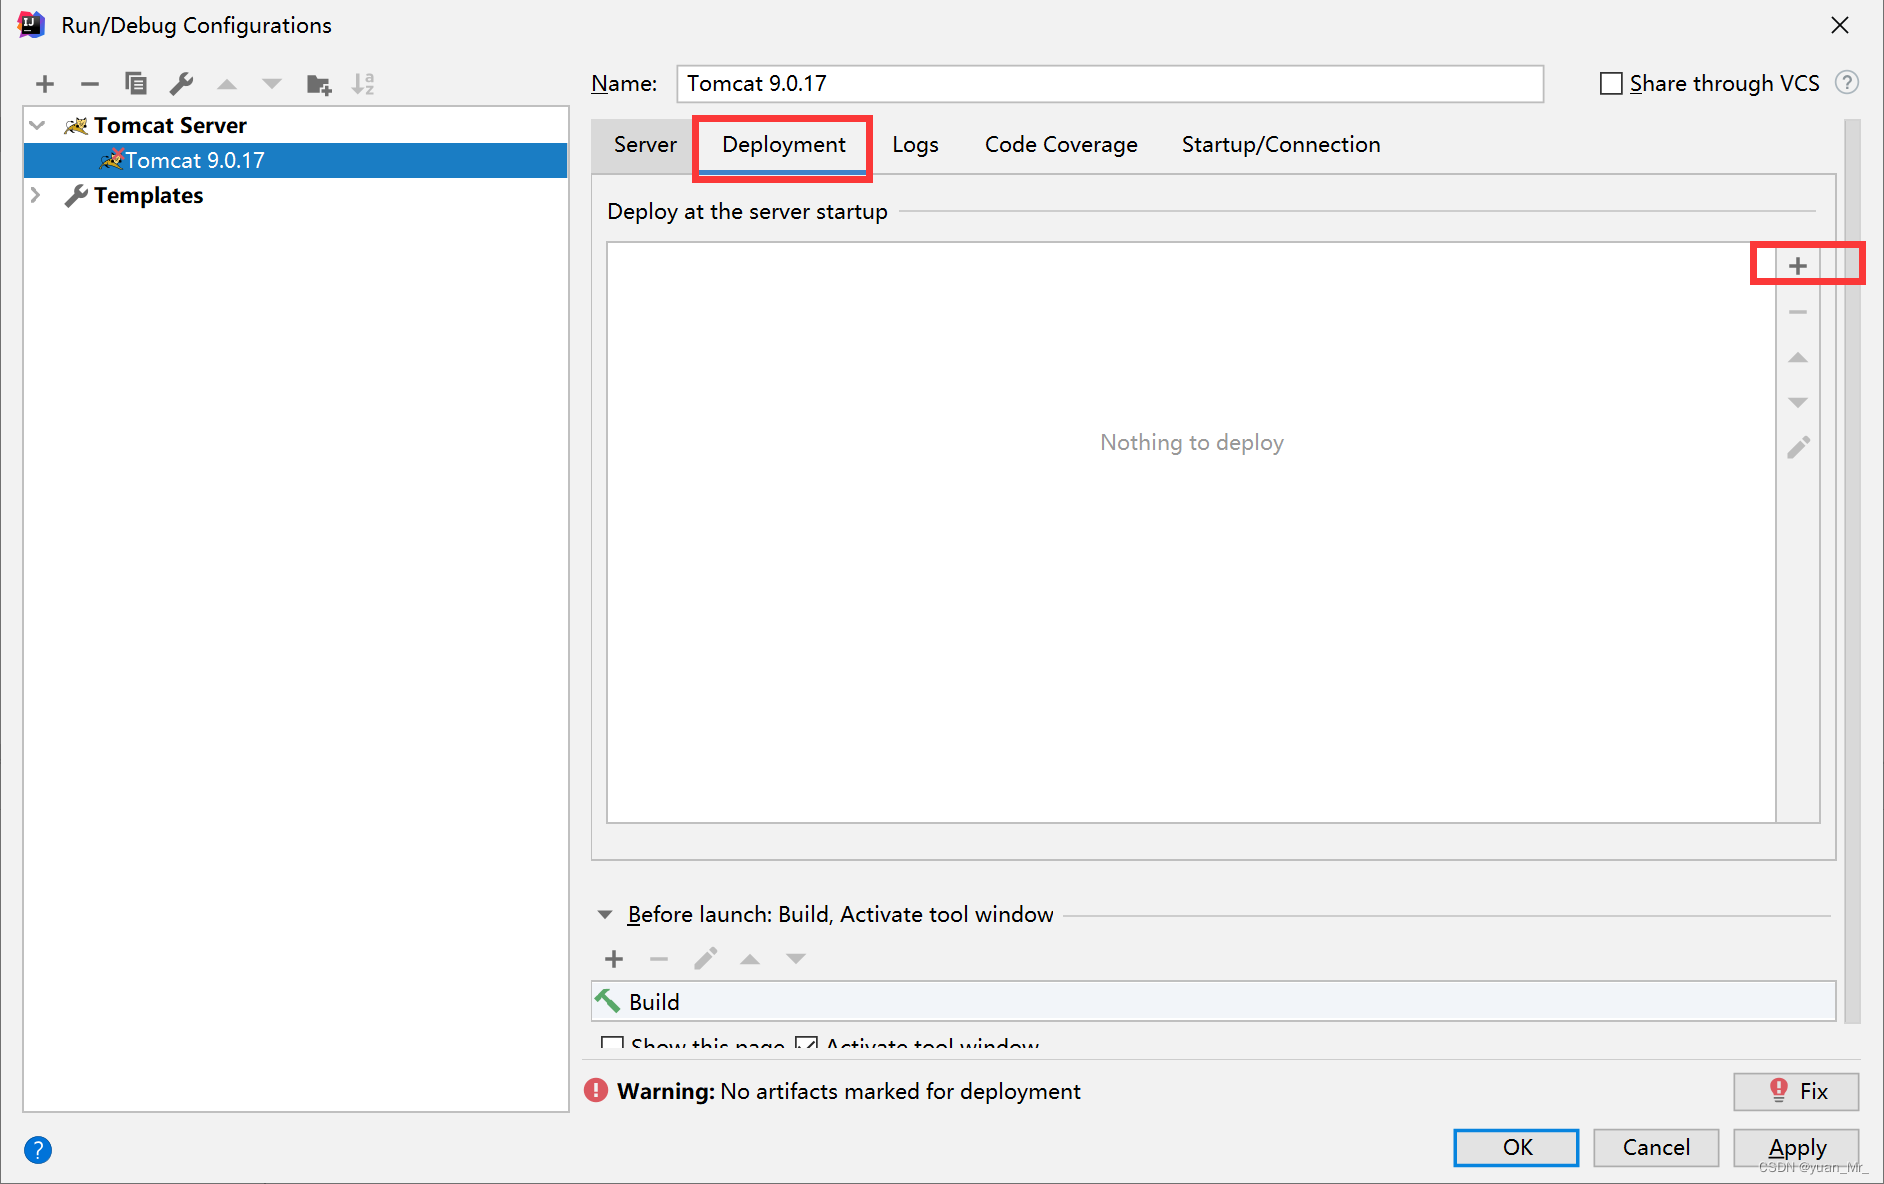The image size is (1884, 1184).
Task: Remove selected configuration with minus icon
Action: pos(90,84)
